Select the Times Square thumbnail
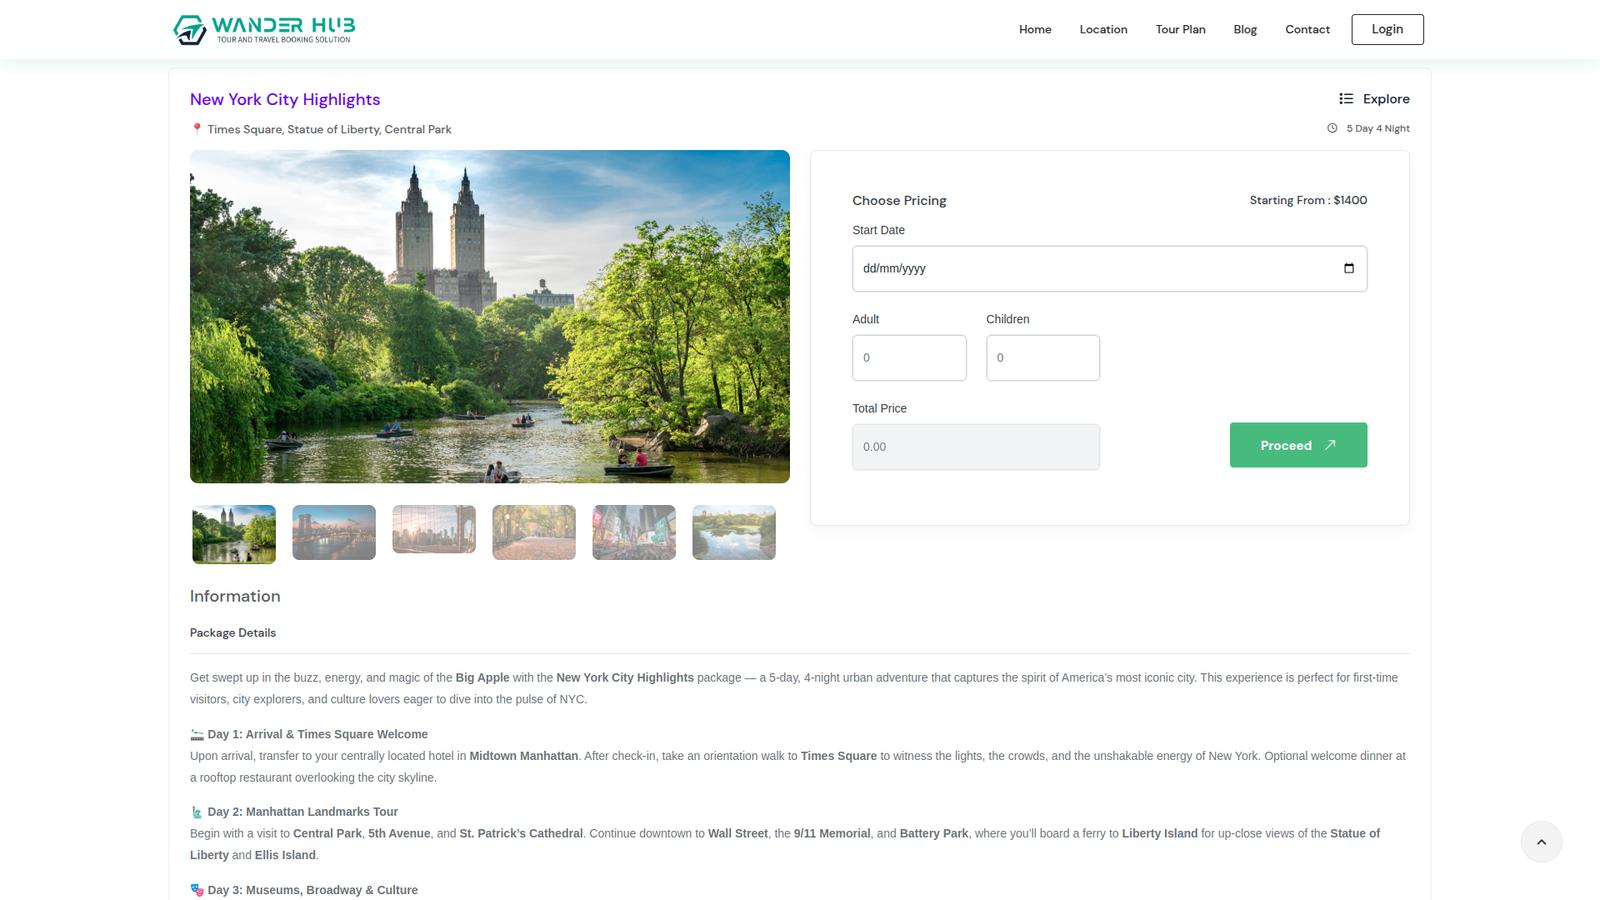This screenshot has height=900, width=1600. click(634, 532)
